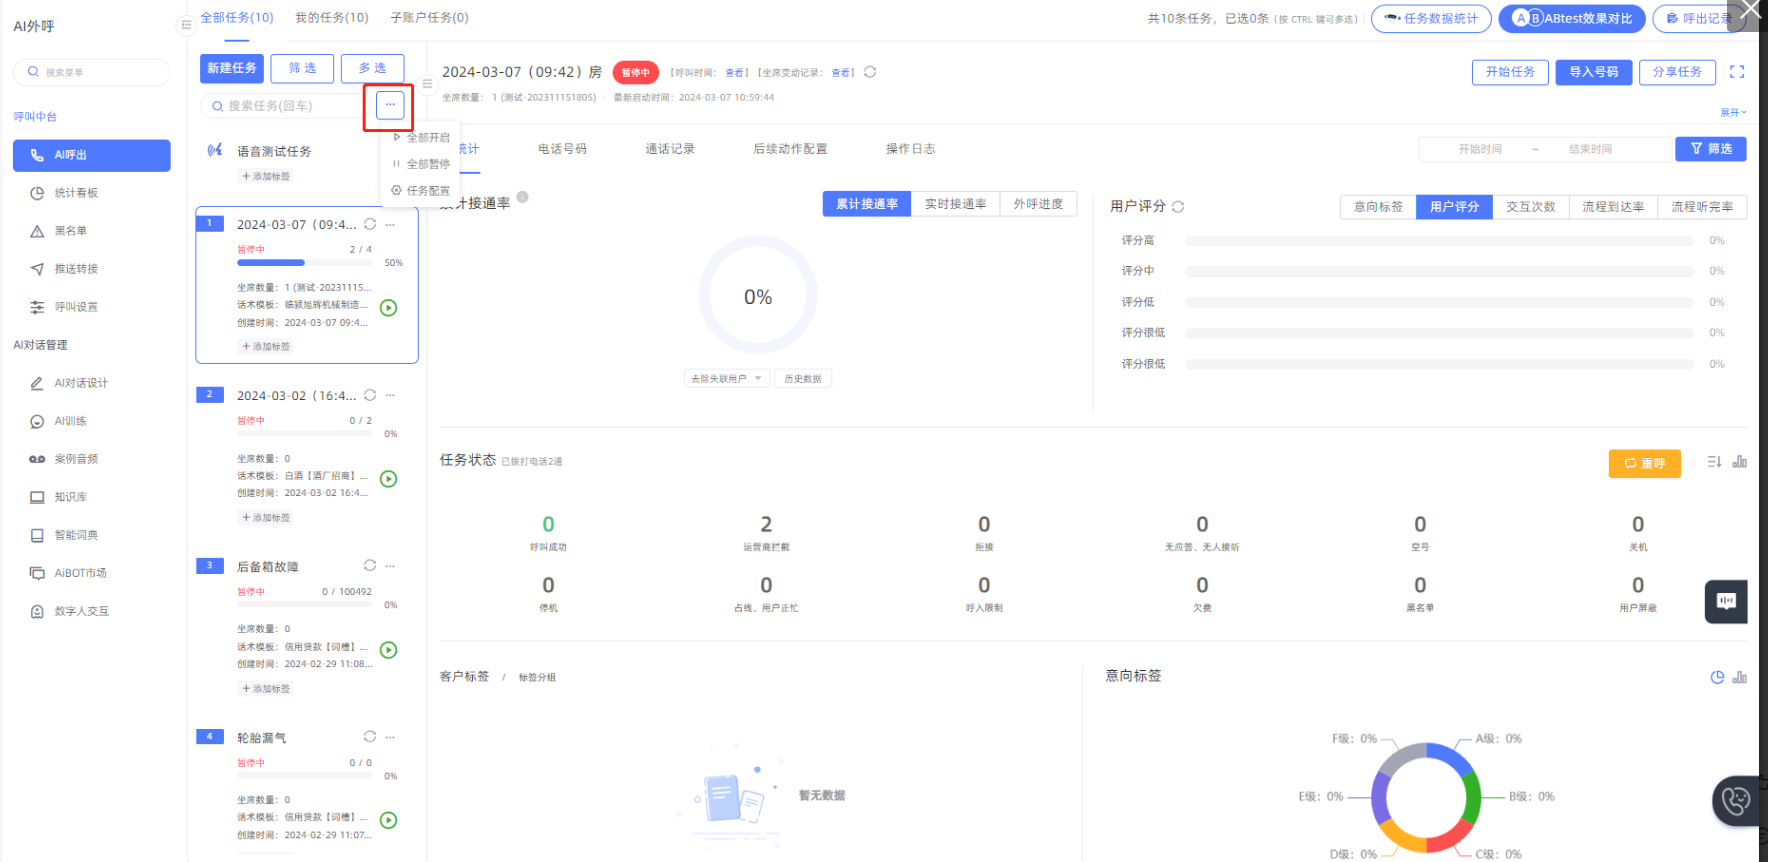Click the refresh icon on the 后备箱故障 task card
The image size is (1768, 862).
point(370,566)
